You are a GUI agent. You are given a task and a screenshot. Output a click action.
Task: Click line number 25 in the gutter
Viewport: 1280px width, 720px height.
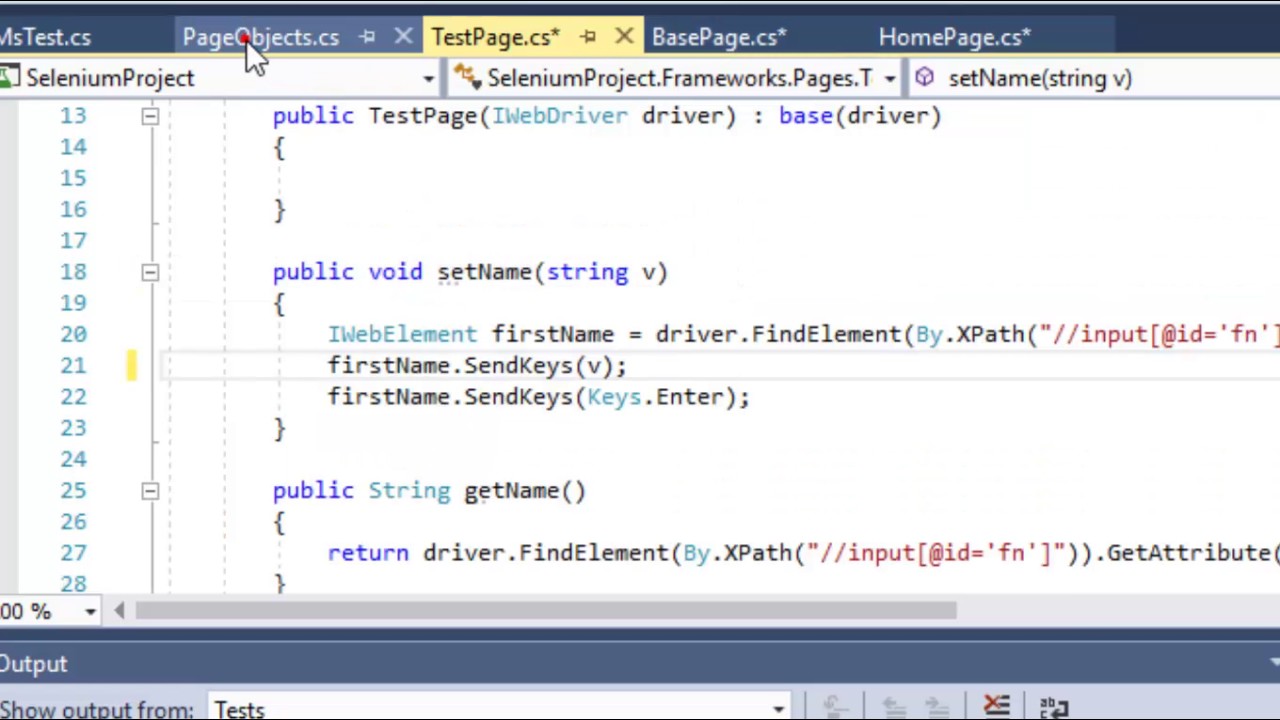tap(73, 491)
